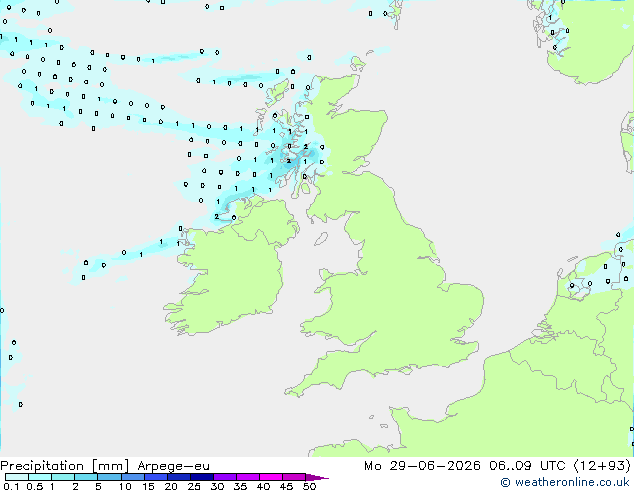This screenshot has height=490, width=634.
Task: Pick the 40–45 mm bright magenta swatch
Action: tap(271, 477)
